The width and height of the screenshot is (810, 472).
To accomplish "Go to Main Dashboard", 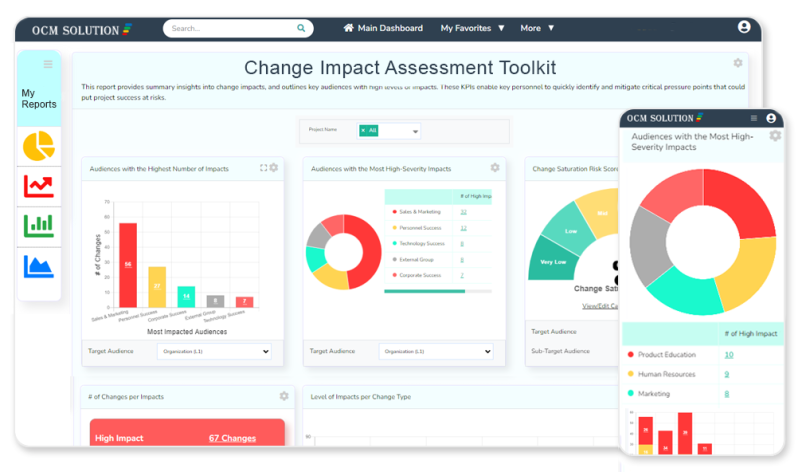I will [x=383, y=28].
